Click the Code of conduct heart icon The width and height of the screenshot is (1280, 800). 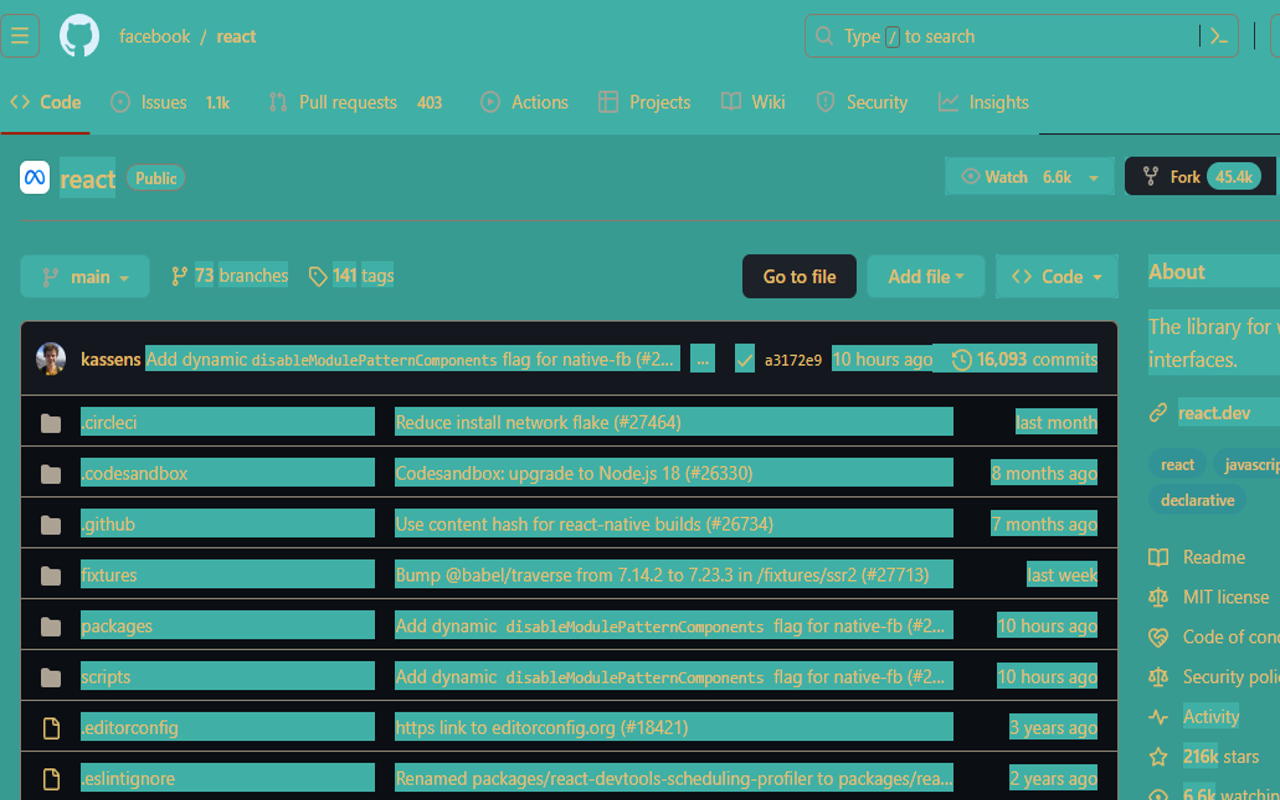click(x=1158, y=637)
